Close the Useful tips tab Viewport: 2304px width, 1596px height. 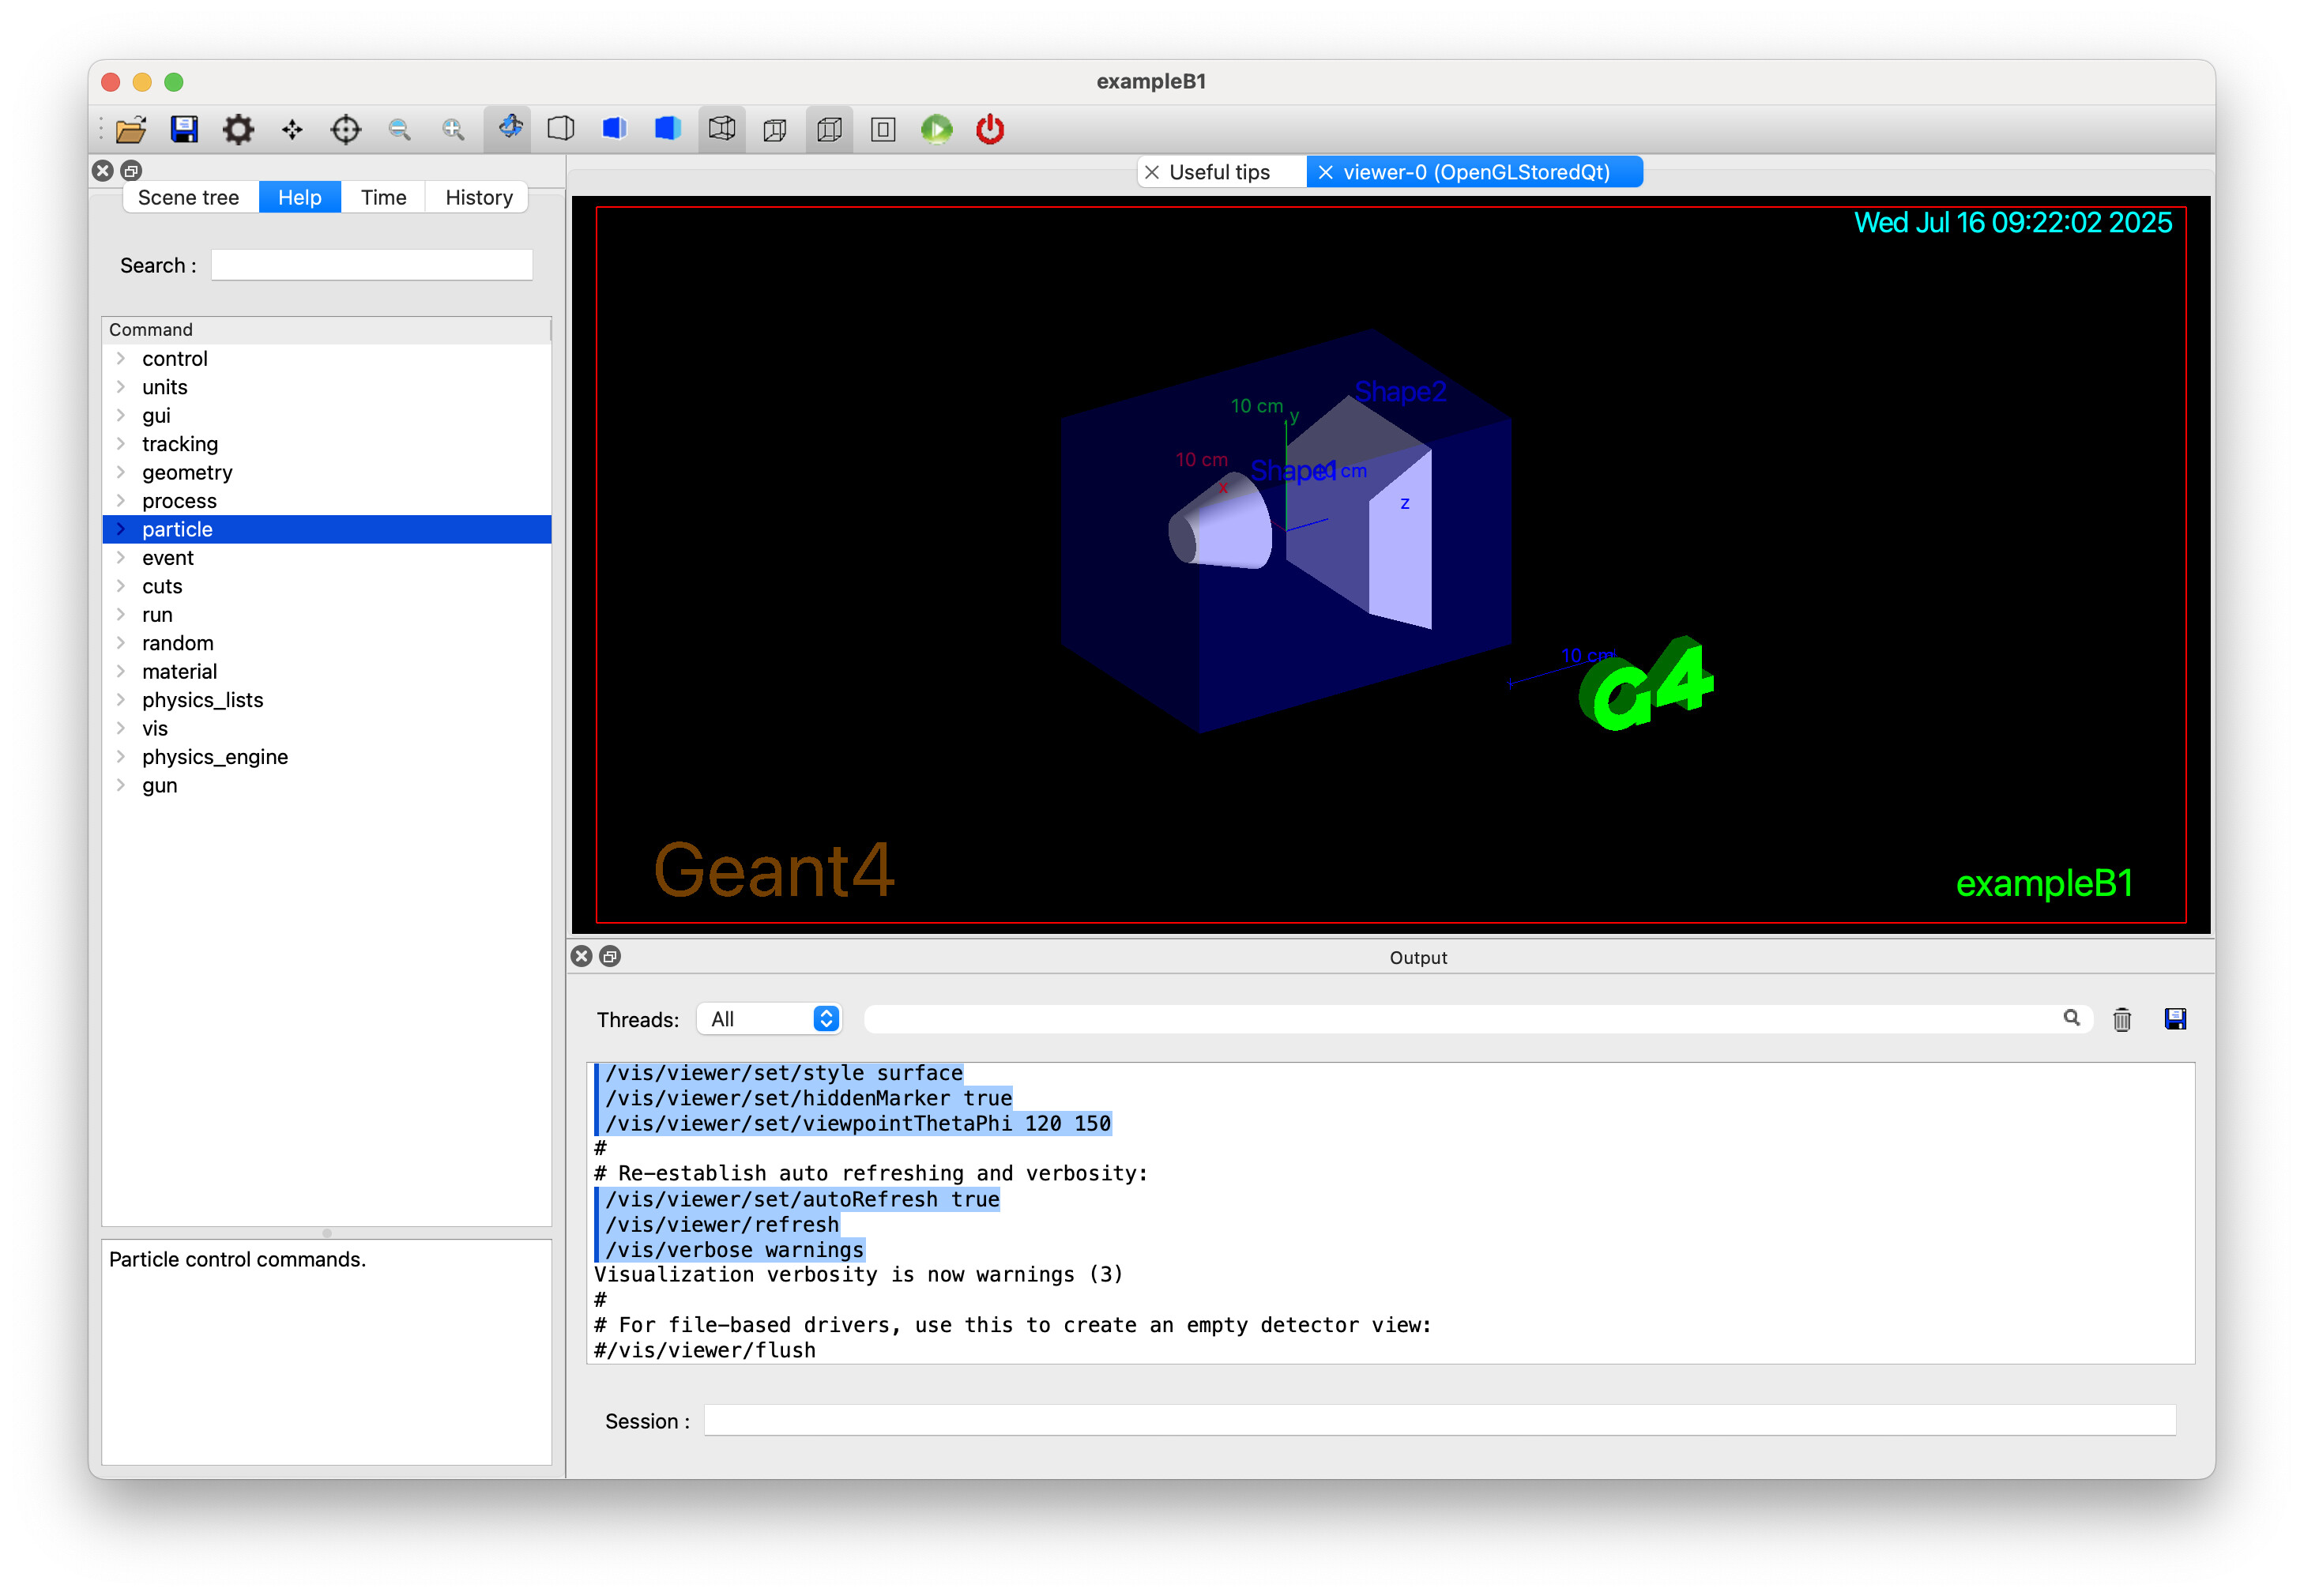pyautogui.click(x=1152, y=172)
